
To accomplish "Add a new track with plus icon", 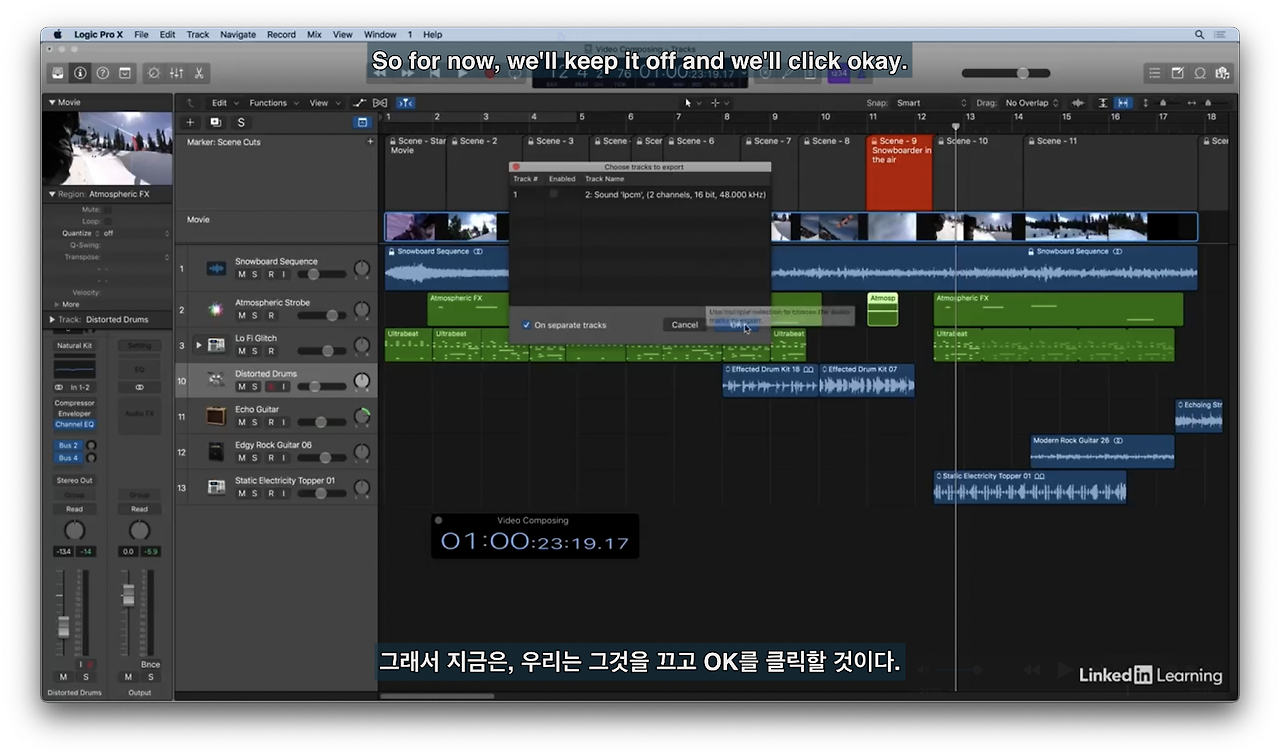I will point(190,122).
